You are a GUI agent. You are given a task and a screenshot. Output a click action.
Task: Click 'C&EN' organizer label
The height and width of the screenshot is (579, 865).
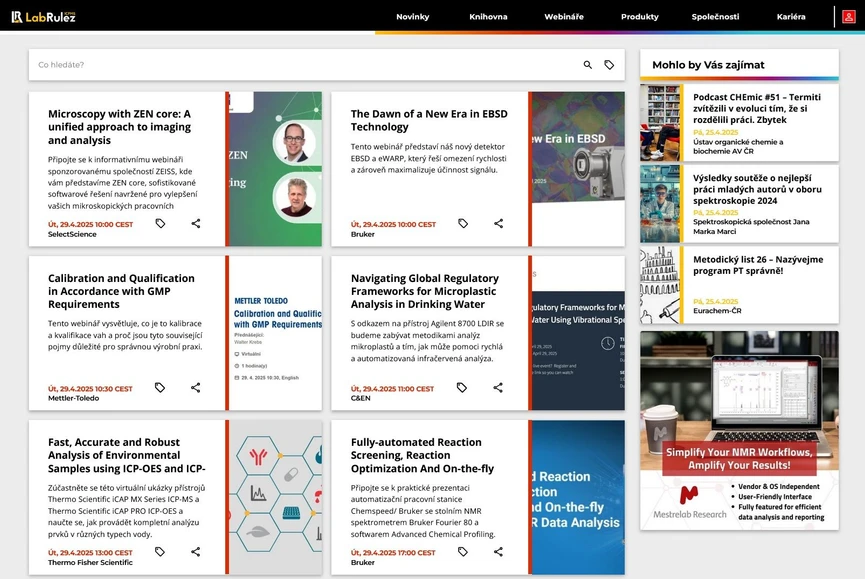pyautogui.click(x=361, y=398)
